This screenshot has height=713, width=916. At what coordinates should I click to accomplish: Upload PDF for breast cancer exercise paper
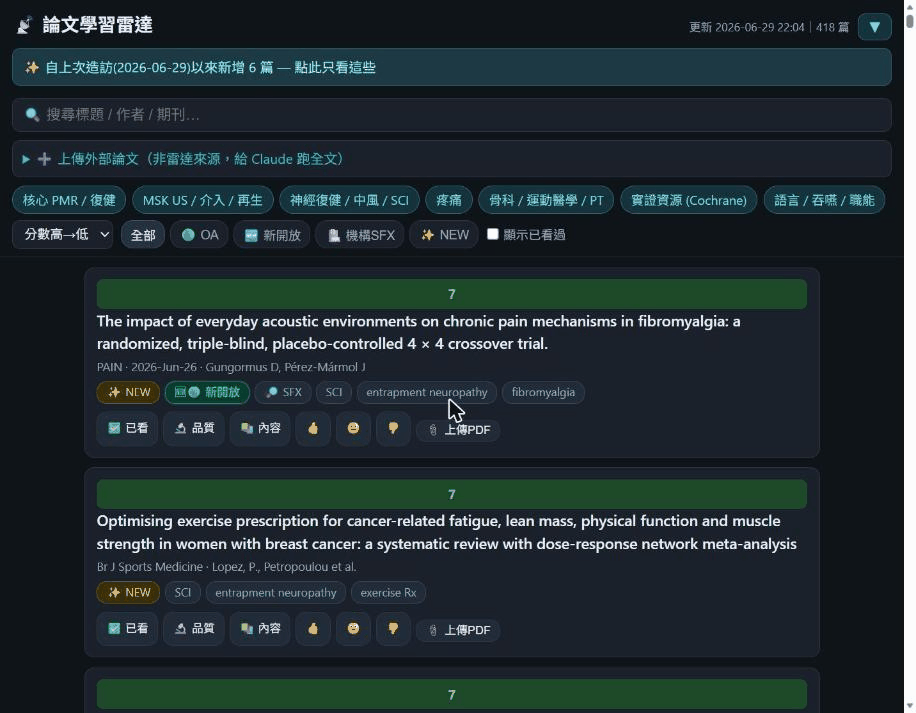[x=459, y=631]
